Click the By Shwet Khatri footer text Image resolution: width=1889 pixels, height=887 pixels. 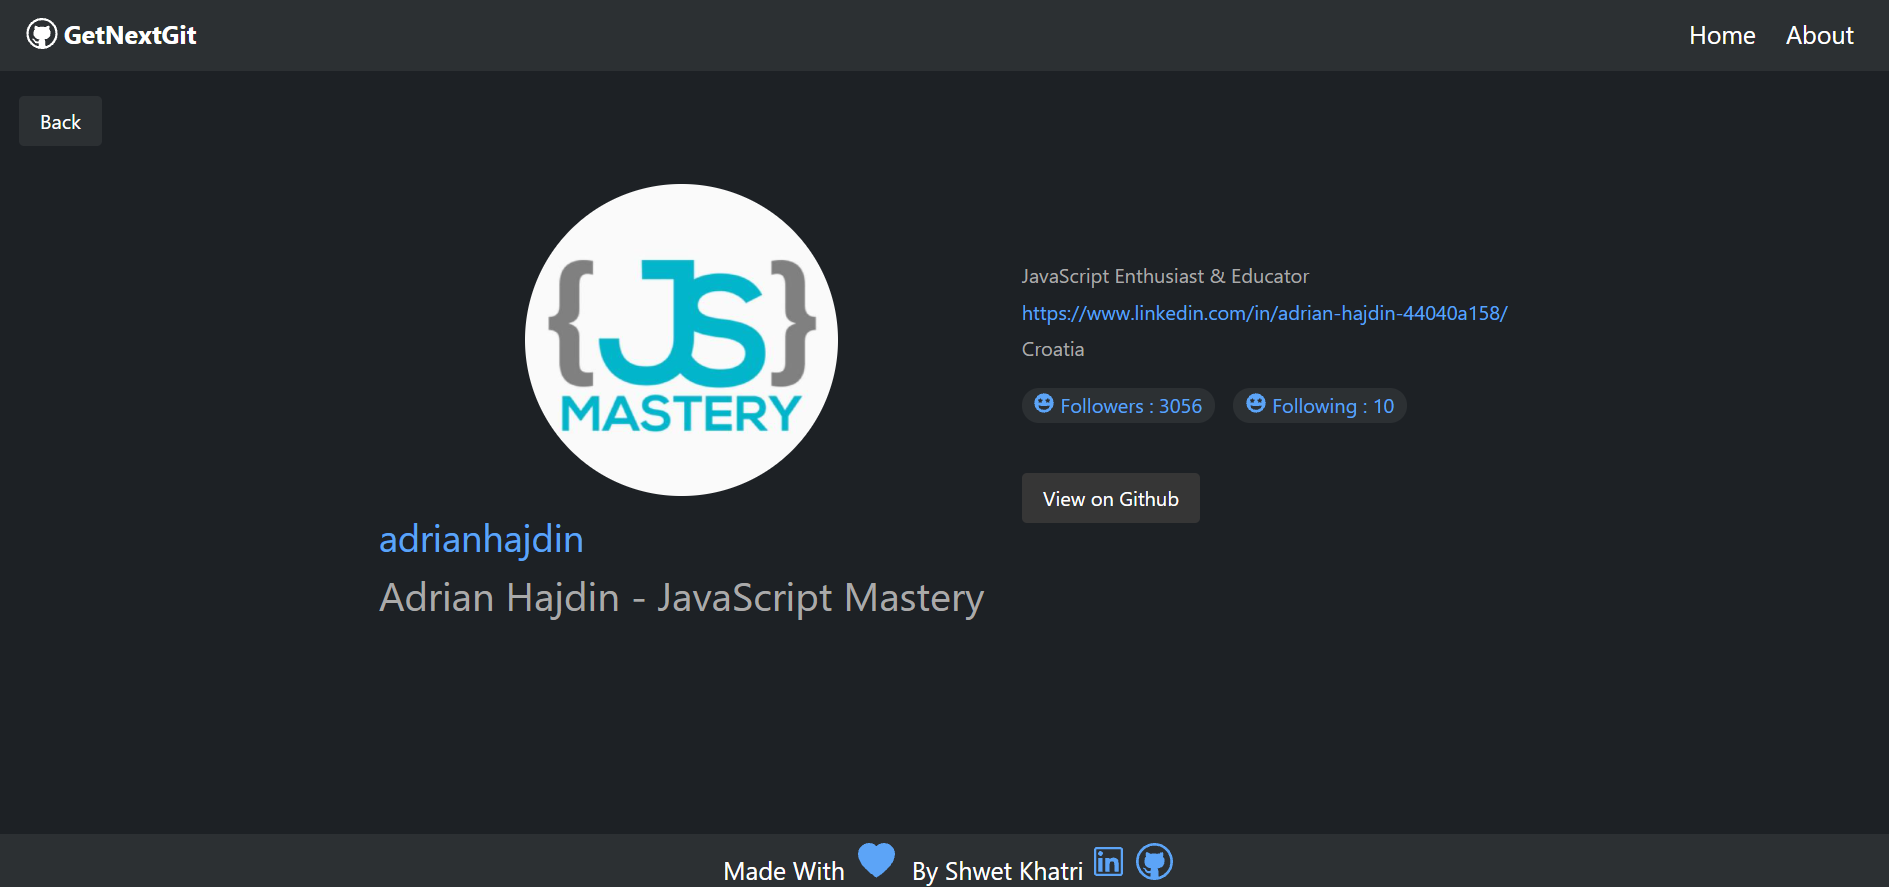997,871
